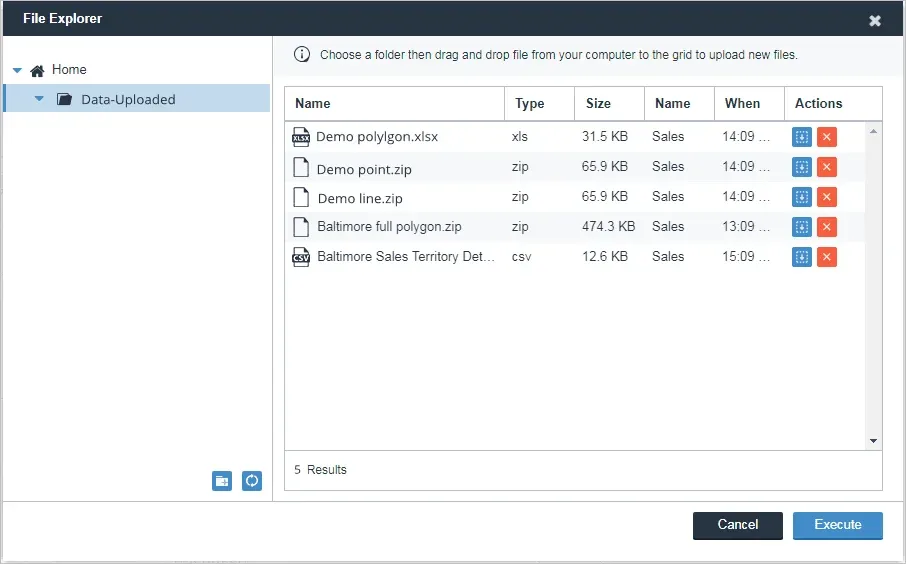Click the grid scrollbar up arrow
The width and height of the screenshot is (906, 564).
click(873, 132)
